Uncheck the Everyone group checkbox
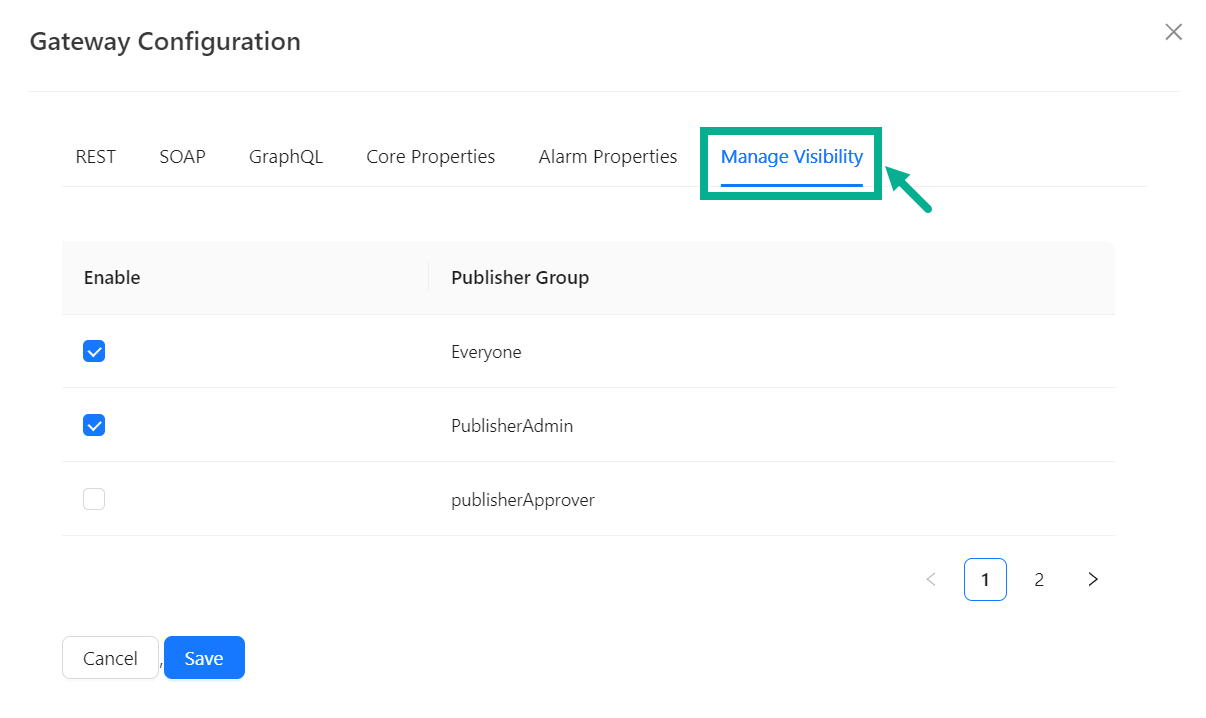The width and height of the screenshot is (1206, 718). point(94,352)
